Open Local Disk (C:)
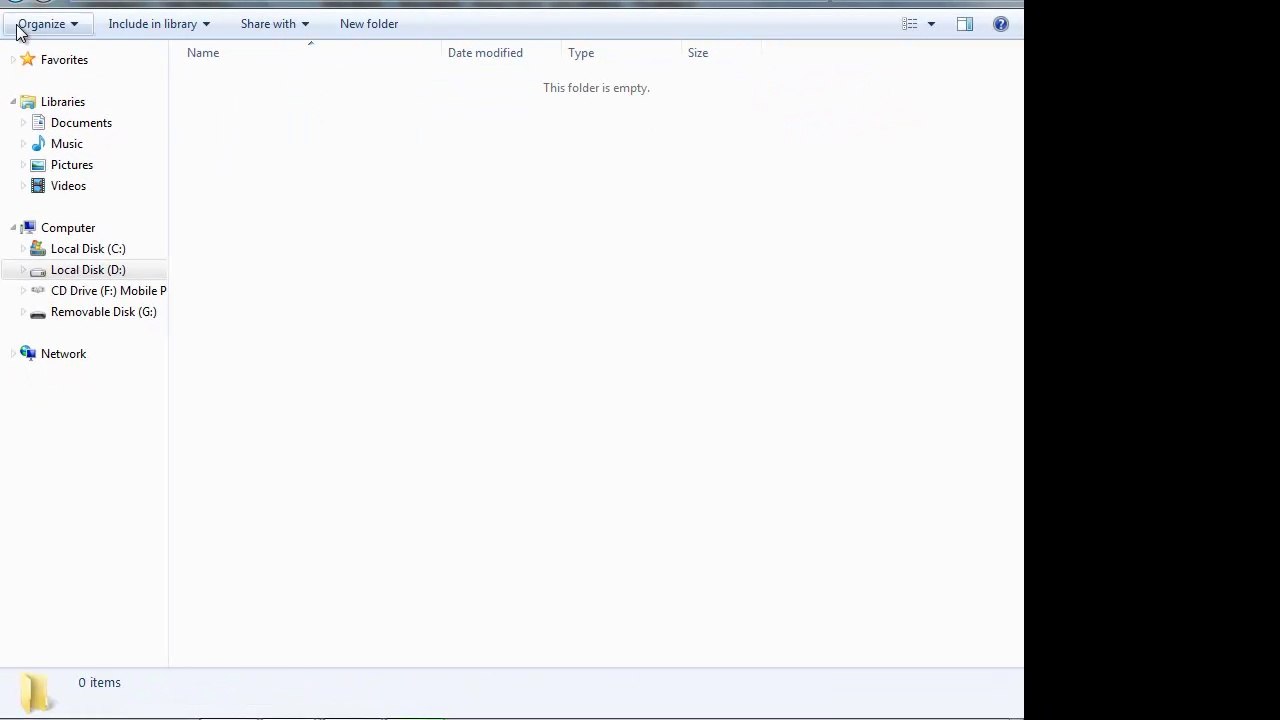This screenshot has width=1280, height=720. pos(88,249)
